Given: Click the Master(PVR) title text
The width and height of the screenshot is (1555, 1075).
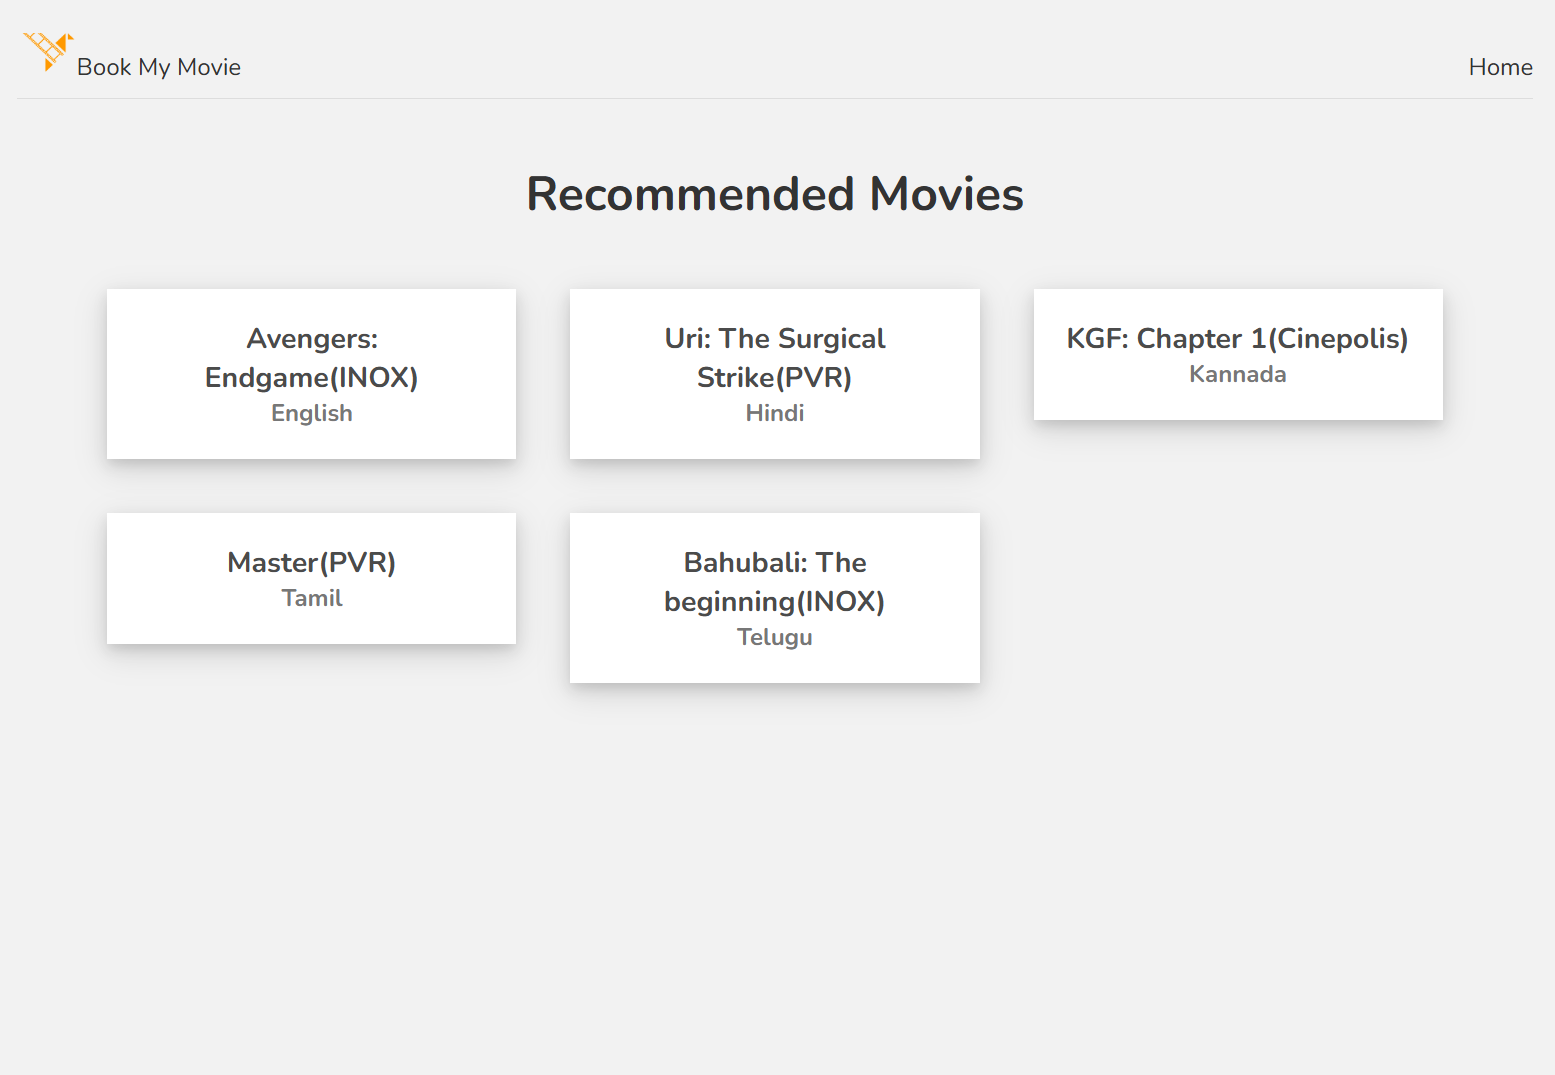Looking at the screenshot, I should (x=311, y=563).
